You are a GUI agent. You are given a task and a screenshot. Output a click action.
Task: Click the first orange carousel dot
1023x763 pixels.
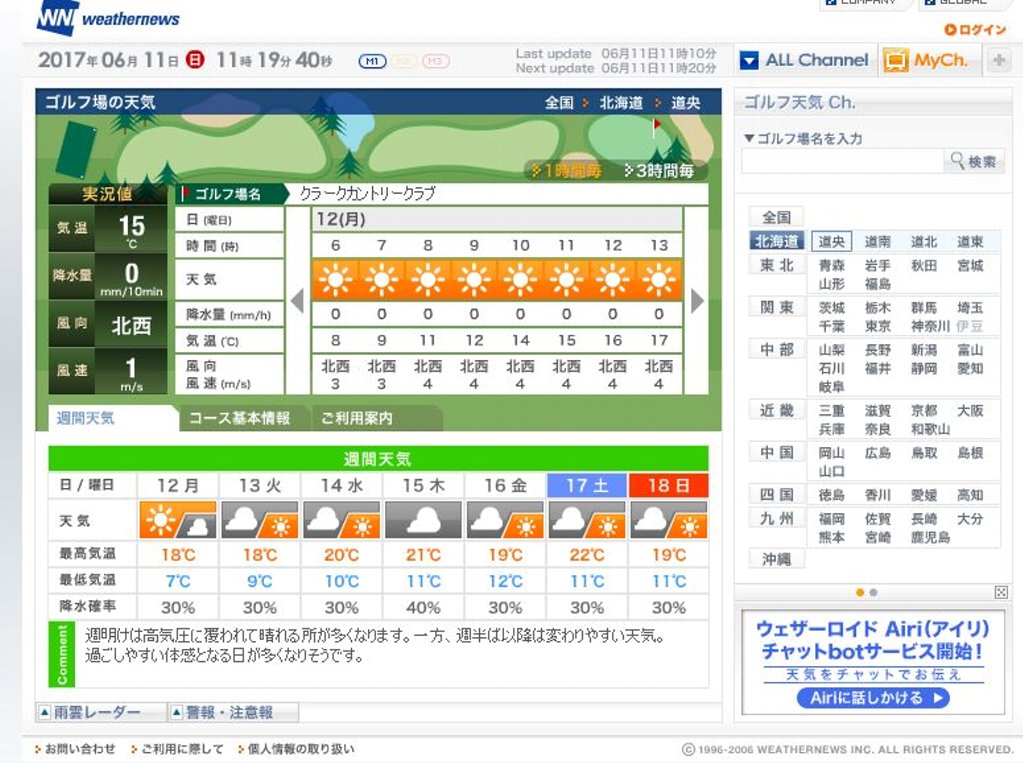tap(860, 593)
